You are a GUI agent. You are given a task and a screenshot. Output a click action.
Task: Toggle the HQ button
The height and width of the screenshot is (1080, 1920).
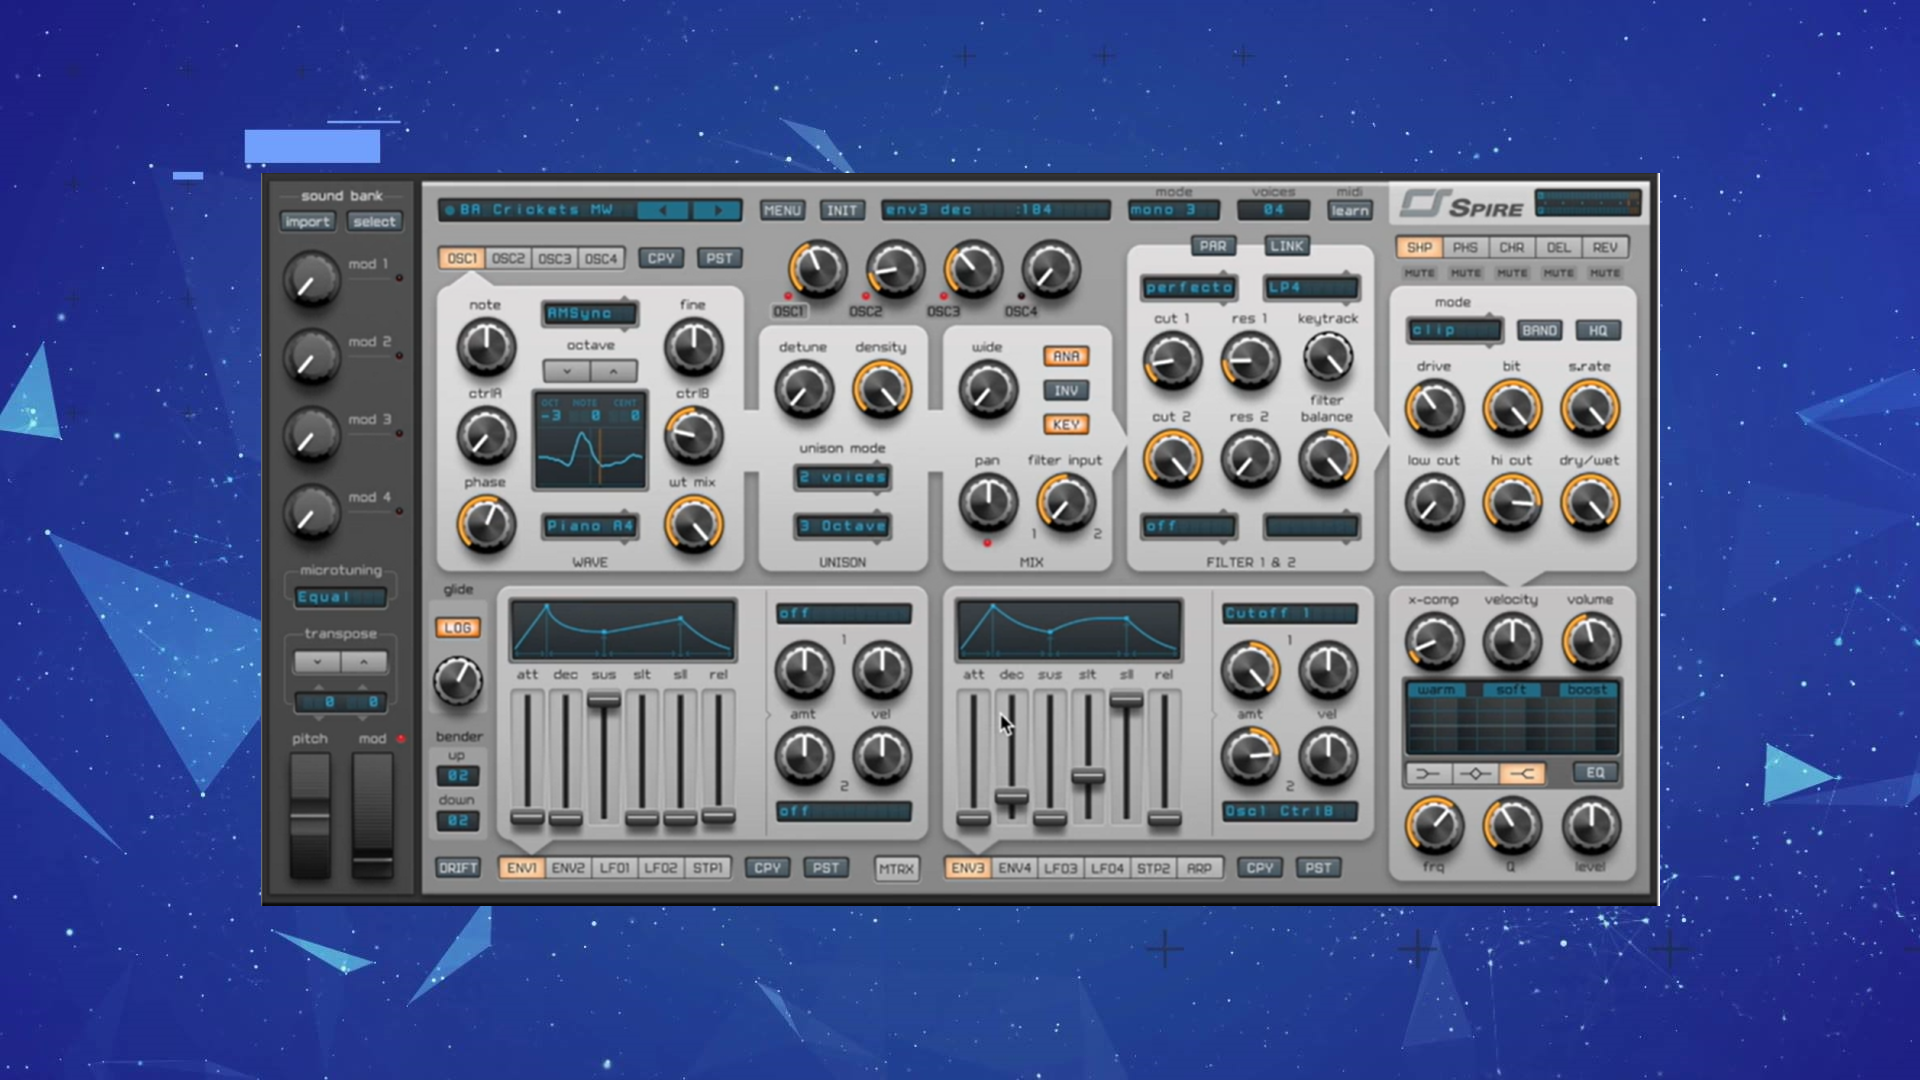pyautogui.click(x=1598, y=330)
